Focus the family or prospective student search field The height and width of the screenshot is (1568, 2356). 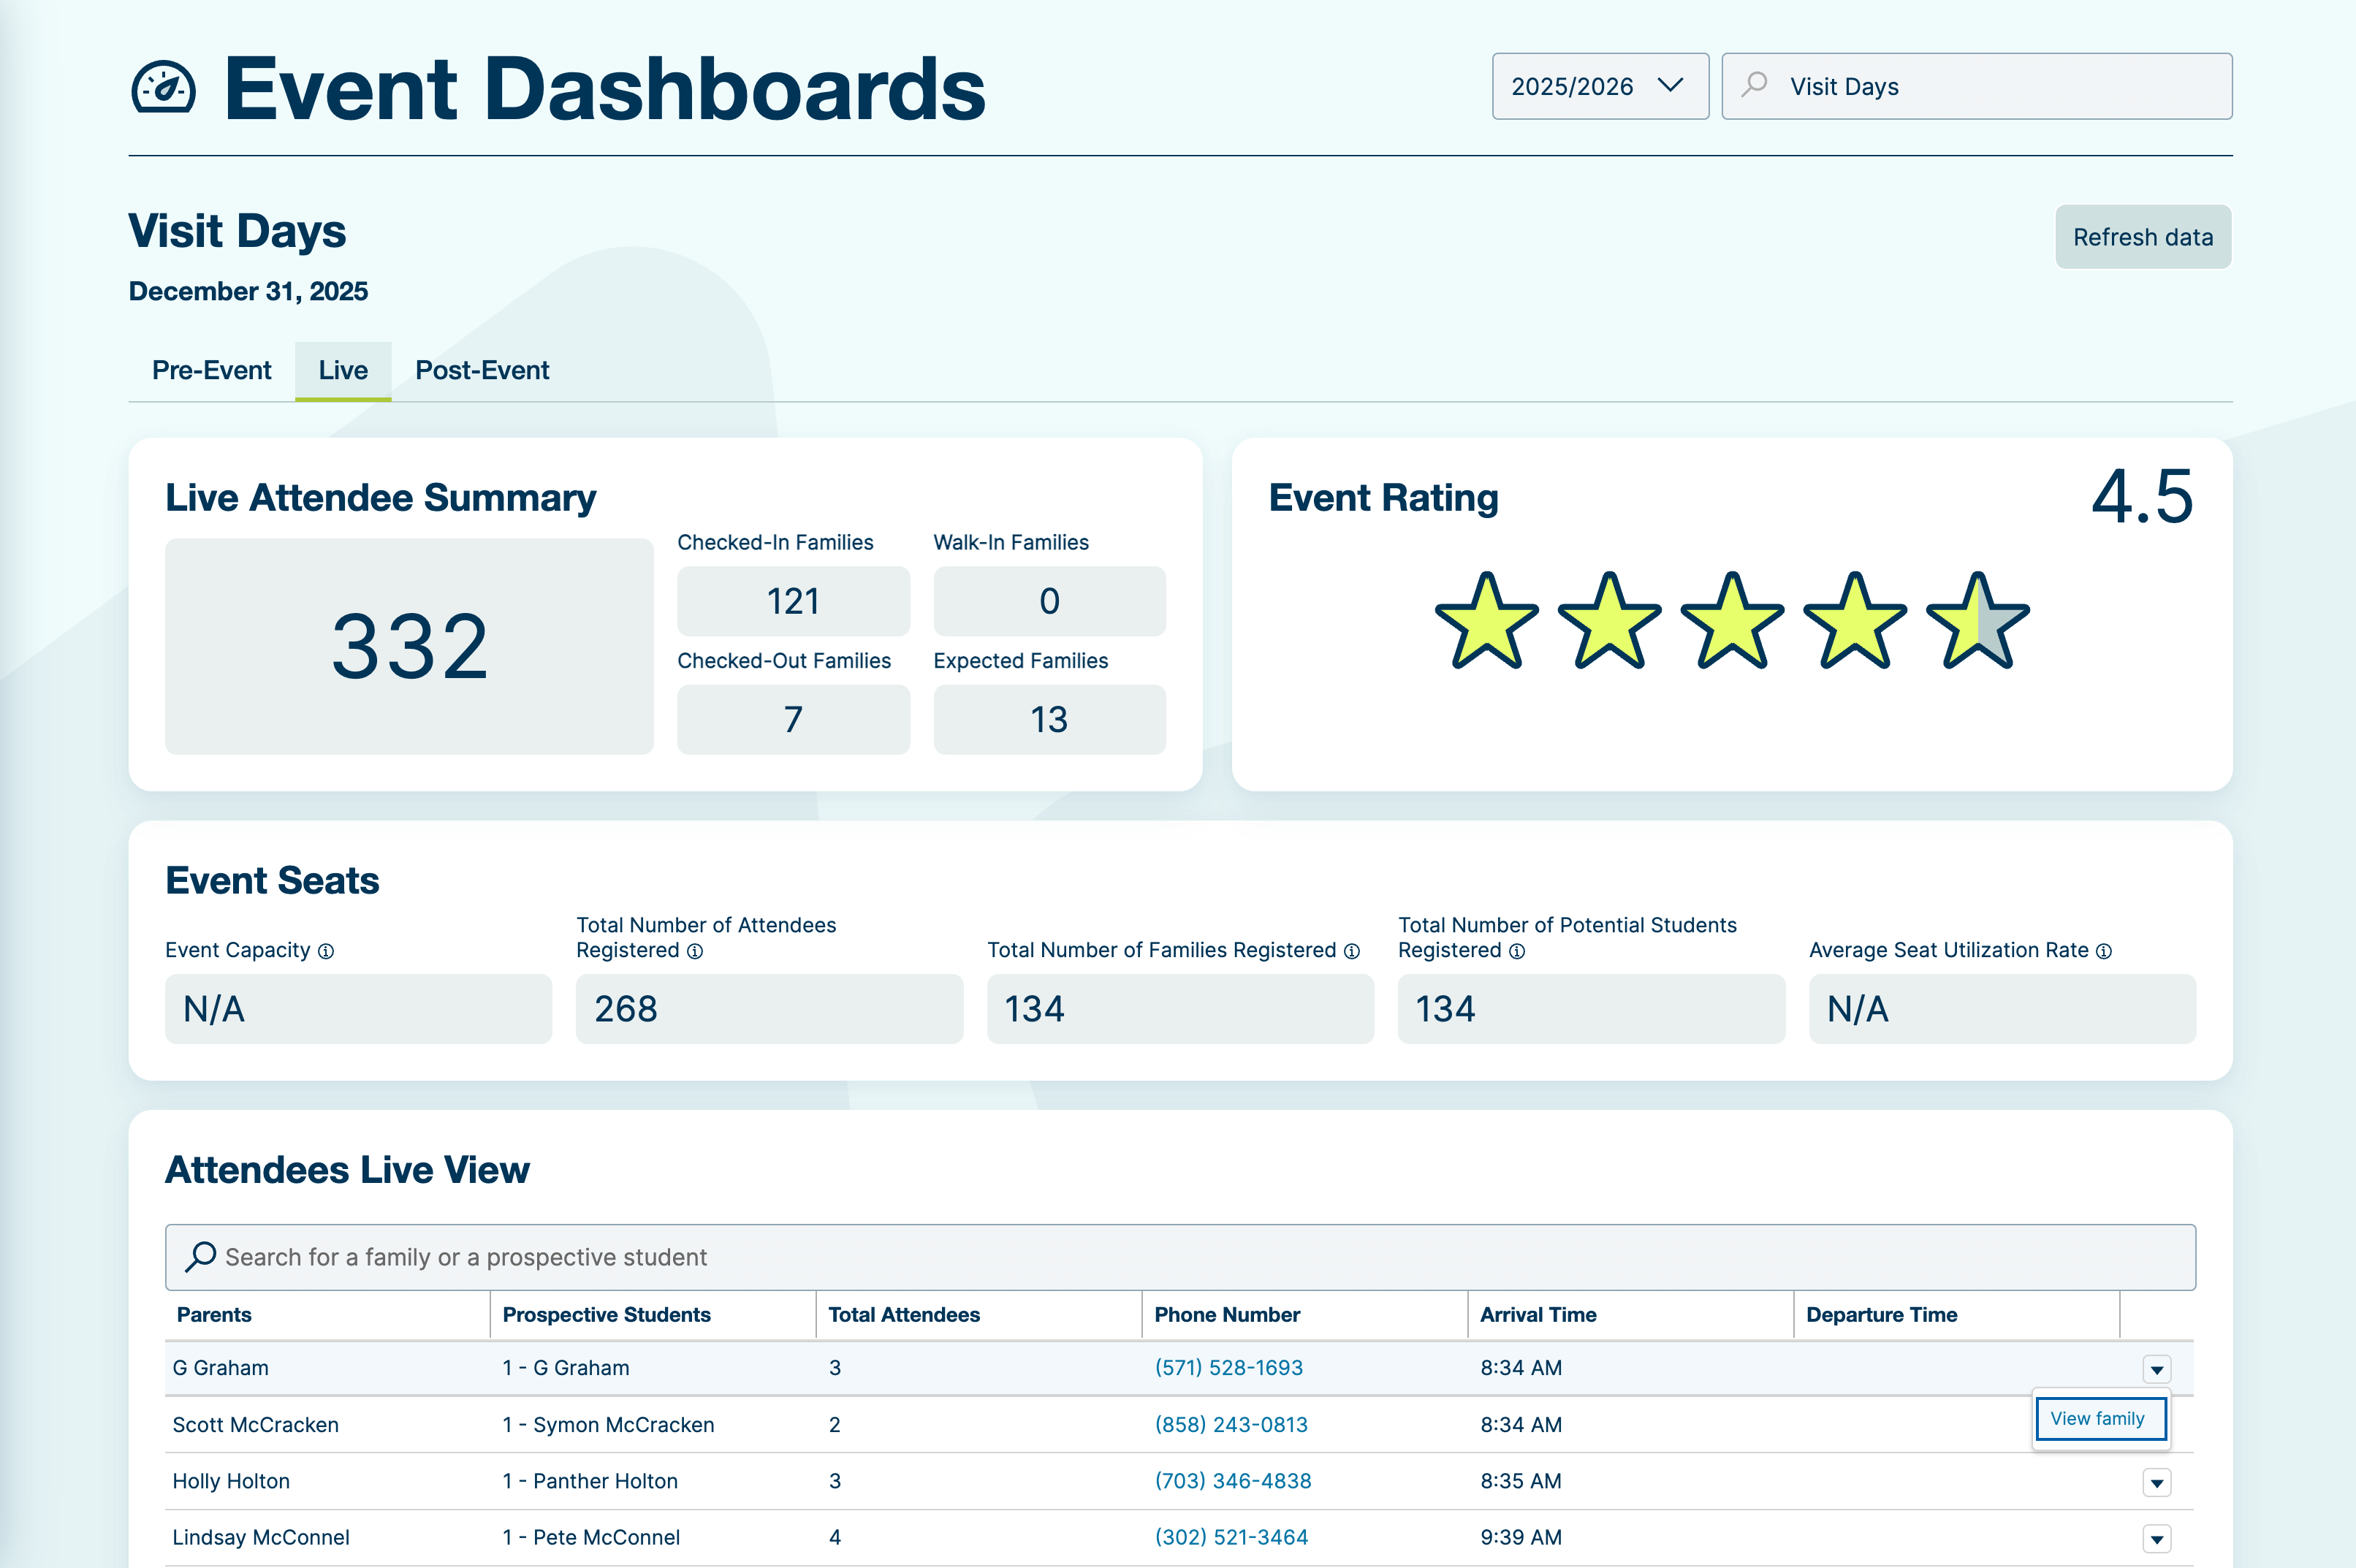pos(1180,1257)
